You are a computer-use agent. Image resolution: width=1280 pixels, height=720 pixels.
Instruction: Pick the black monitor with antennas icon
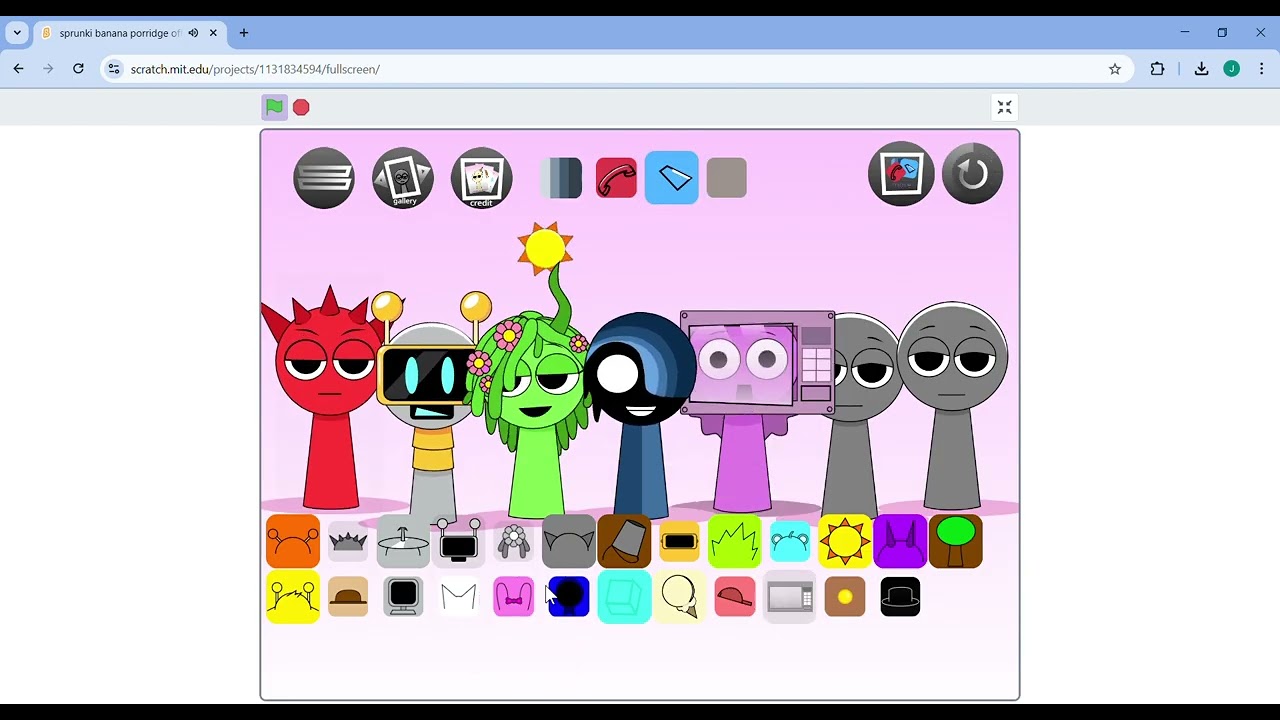coord(459,541)
